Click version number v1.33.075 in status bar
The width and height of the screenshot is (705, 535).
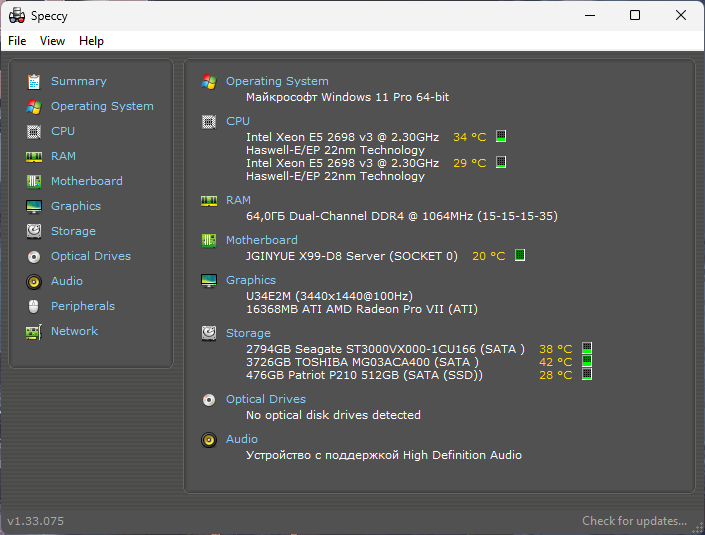click(x=36, y=522)
